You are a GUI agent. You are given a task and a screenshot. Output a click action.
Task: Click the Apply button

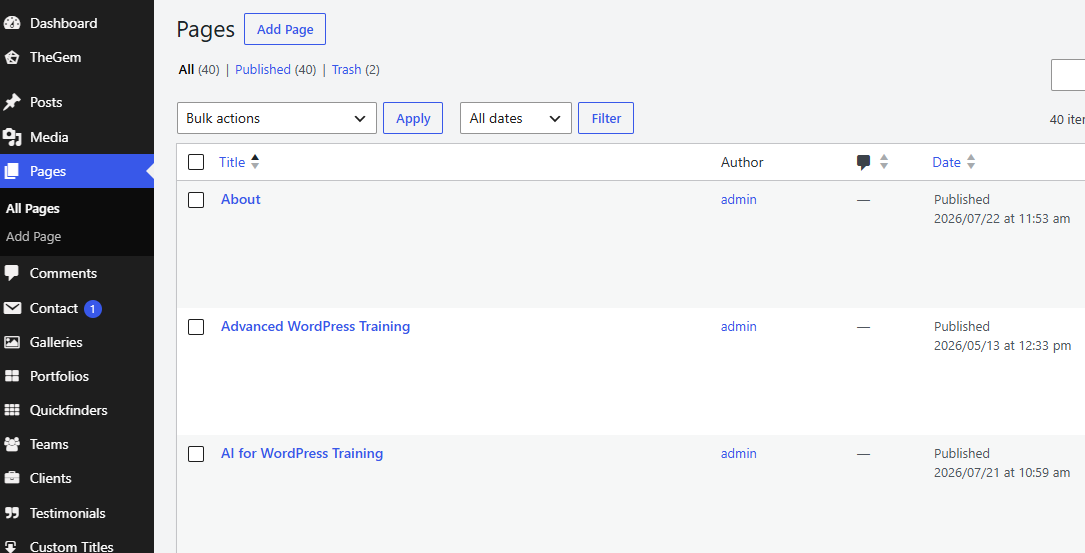tap(413, 118)
